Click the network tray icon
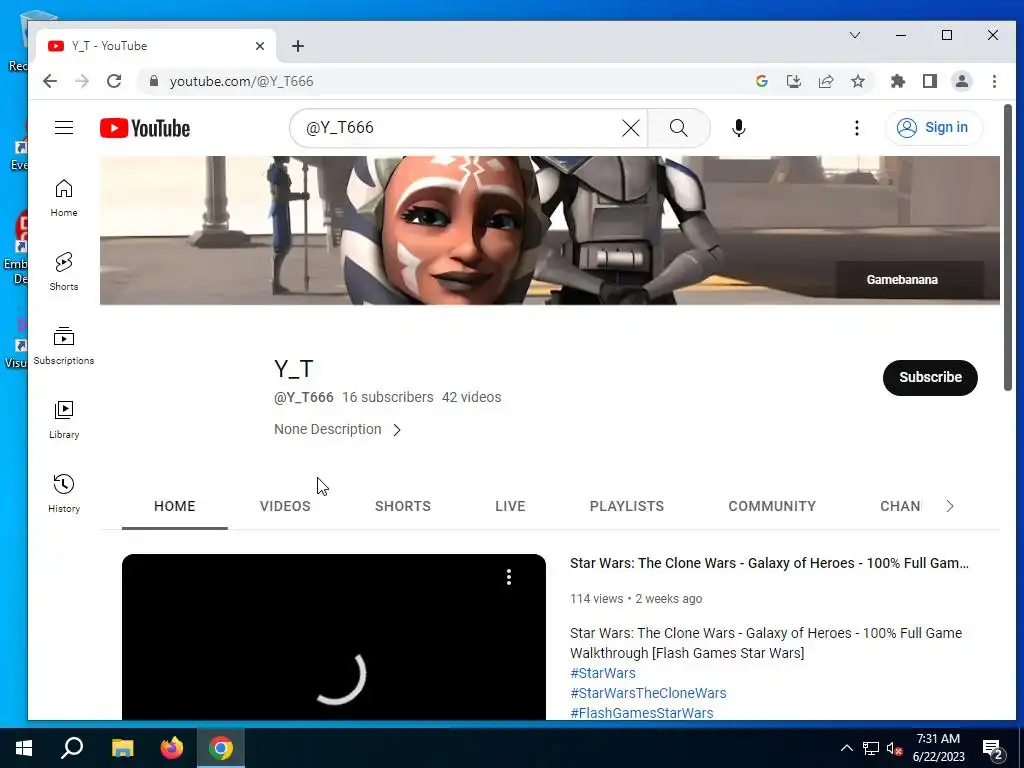The image size is (1024, 768). 871,748
